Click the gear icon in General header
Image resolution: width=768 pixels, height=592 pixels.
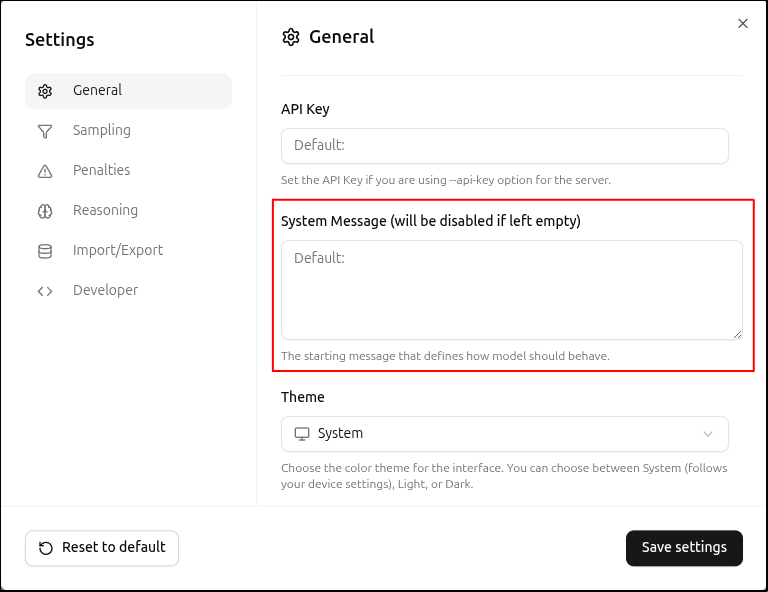[x=291, y=37]
